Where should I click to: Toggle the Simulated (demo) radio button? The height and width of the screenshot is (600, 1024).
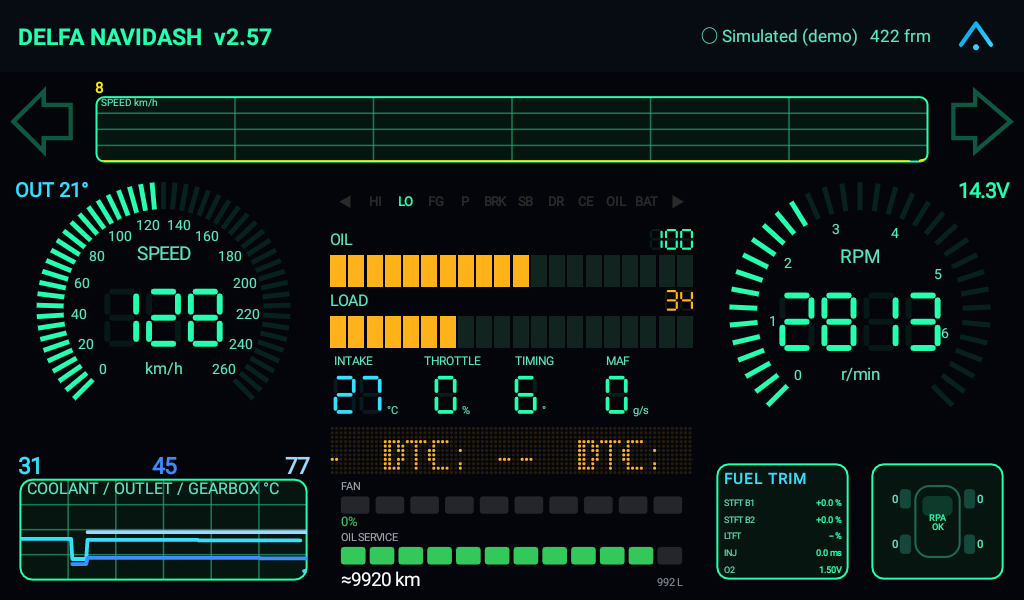coord(709,36)
